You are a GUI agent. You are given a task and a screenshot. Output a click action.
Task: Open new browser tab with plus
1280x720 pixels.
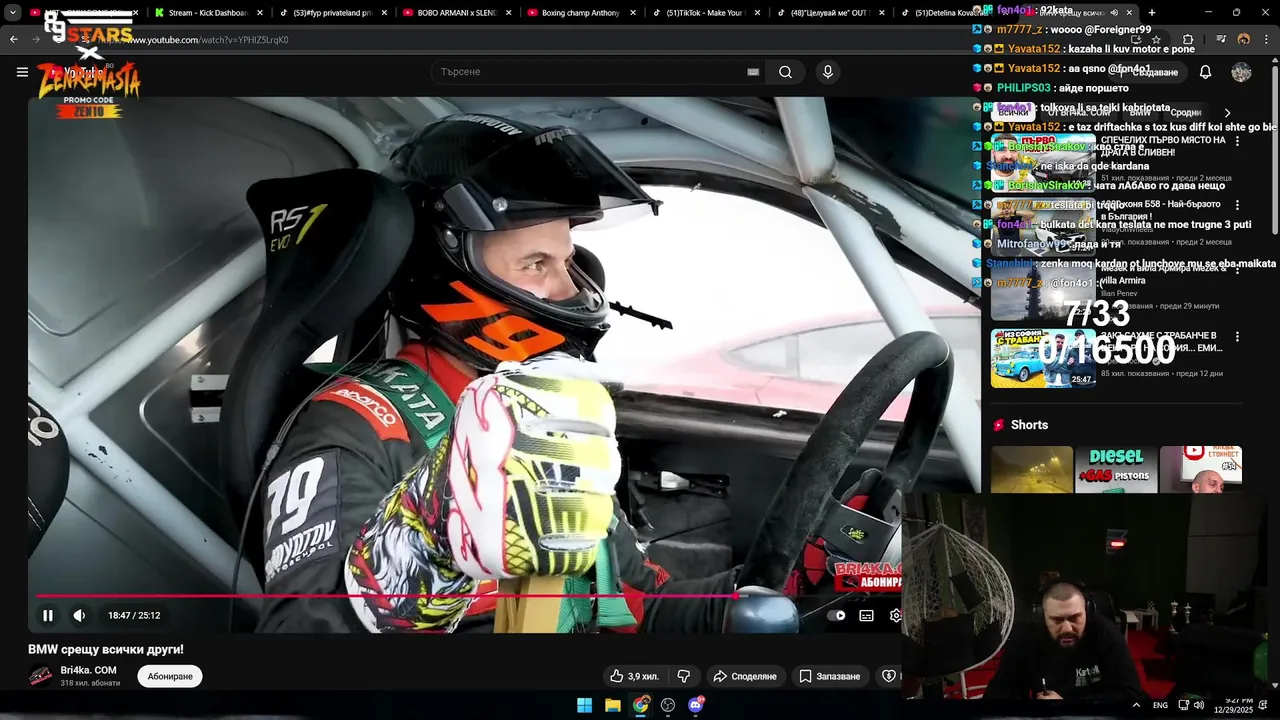coord(1151,13)
